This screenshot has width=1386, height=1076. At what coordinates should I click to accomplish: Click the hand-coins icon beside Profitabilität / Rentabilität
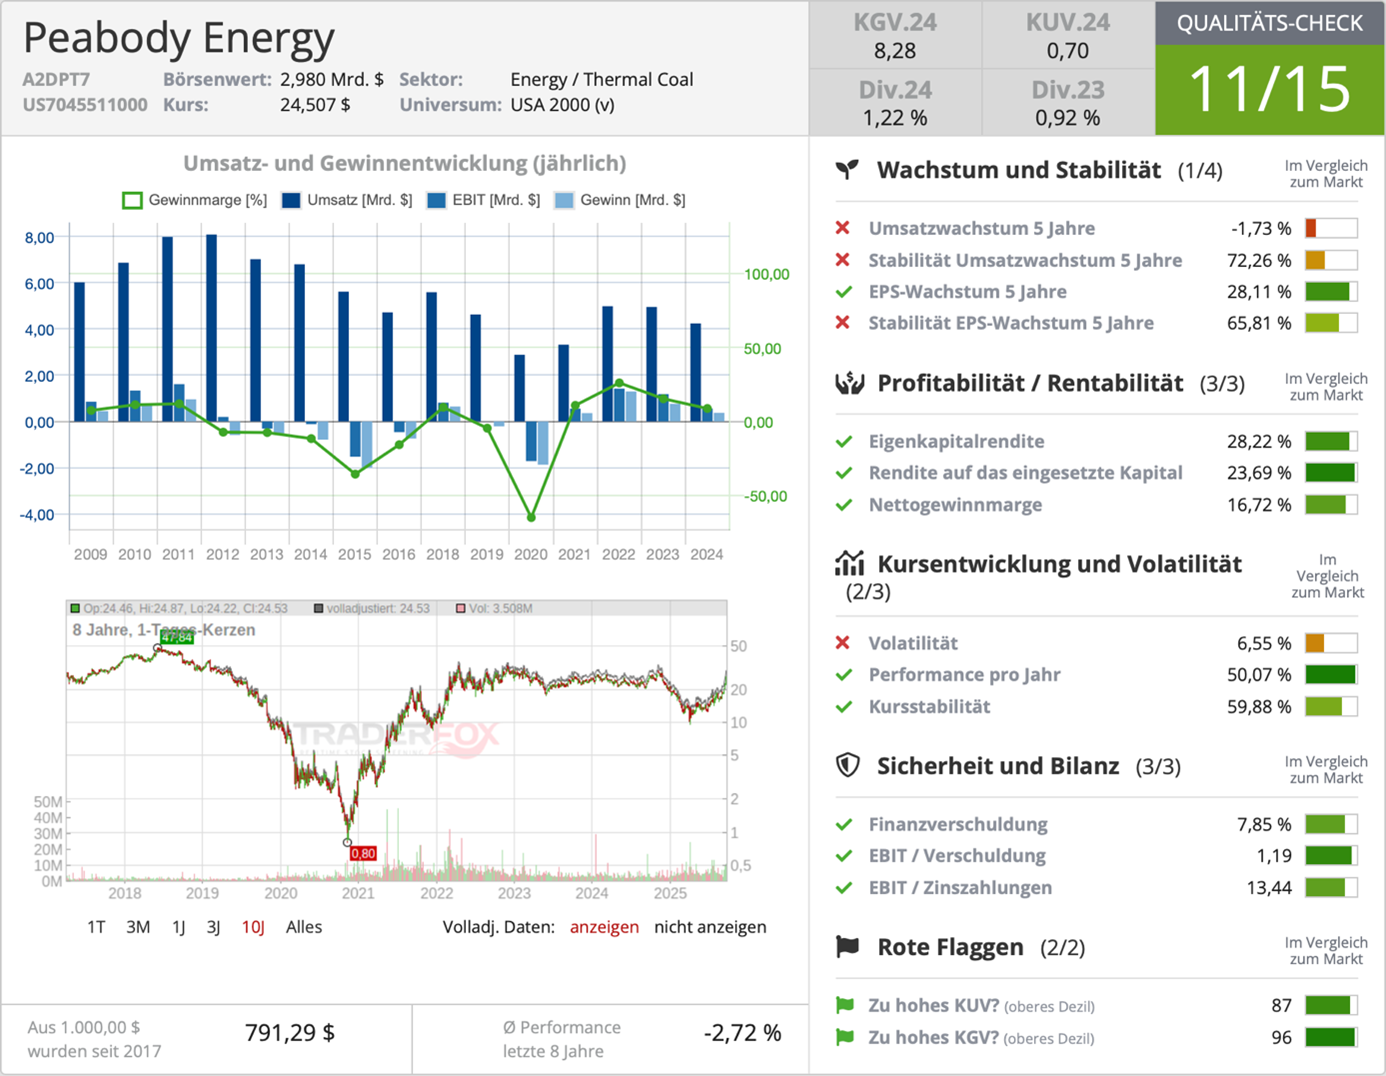click(849, 383)
